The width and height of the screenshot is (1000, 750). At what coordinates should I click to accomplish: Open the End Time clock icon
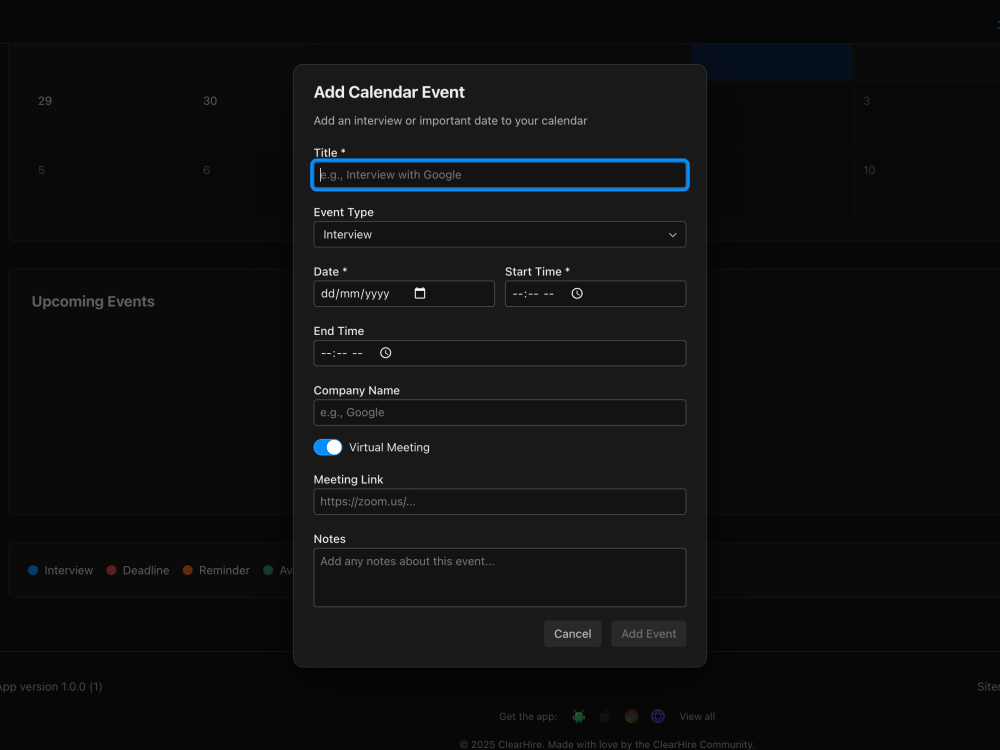[385, 353]
